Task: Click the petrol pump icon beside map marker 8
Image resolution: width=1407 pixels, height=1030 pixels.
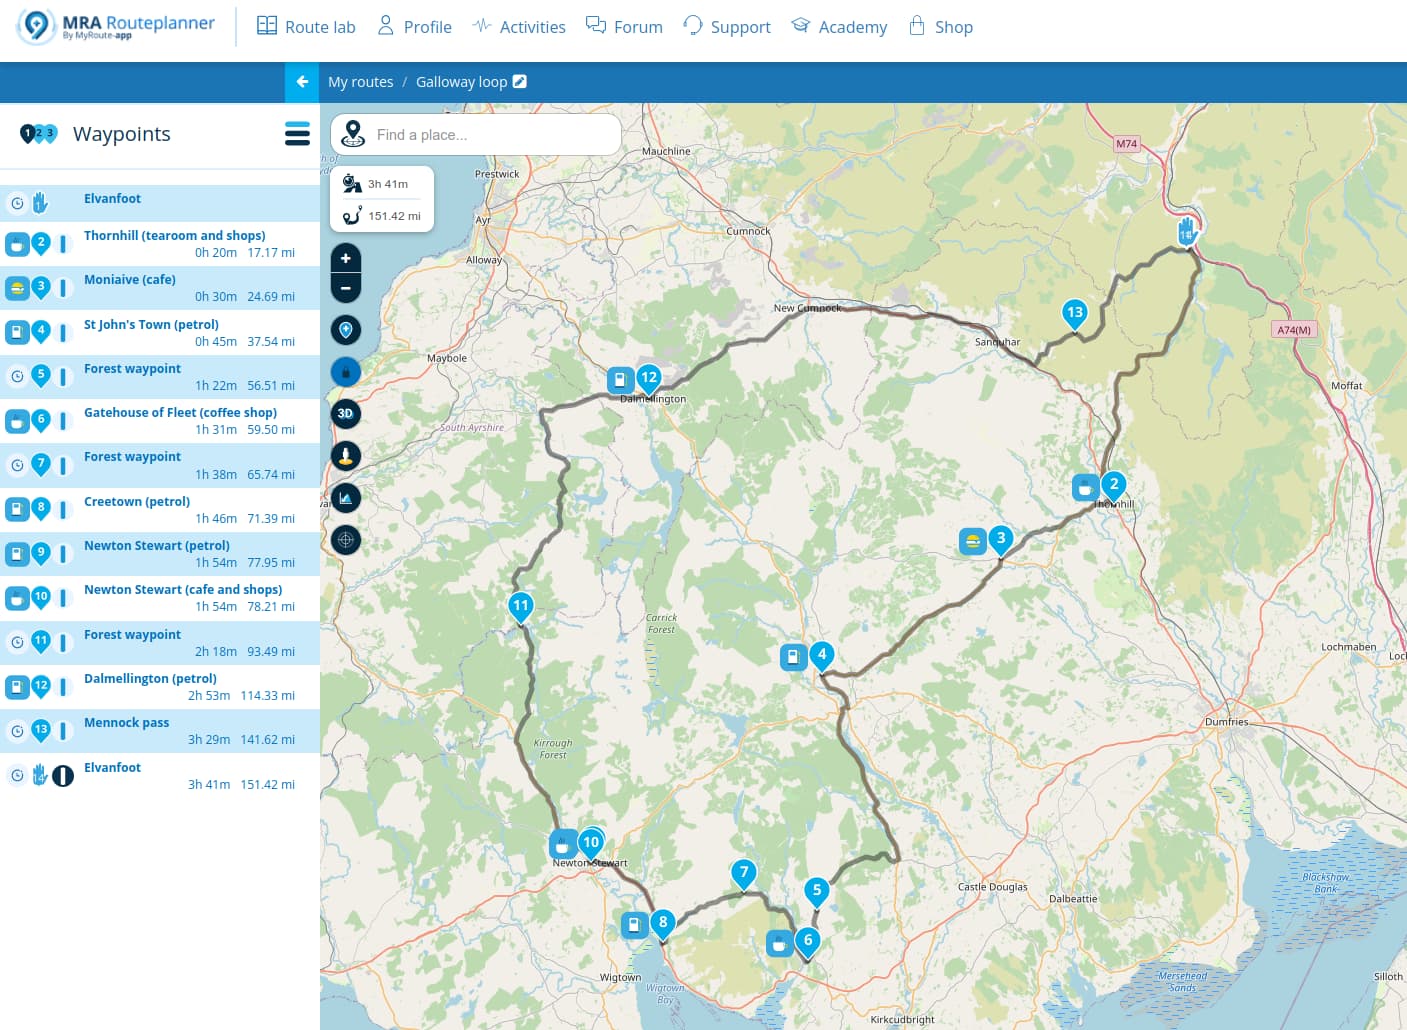Action: tap(634, 925)
